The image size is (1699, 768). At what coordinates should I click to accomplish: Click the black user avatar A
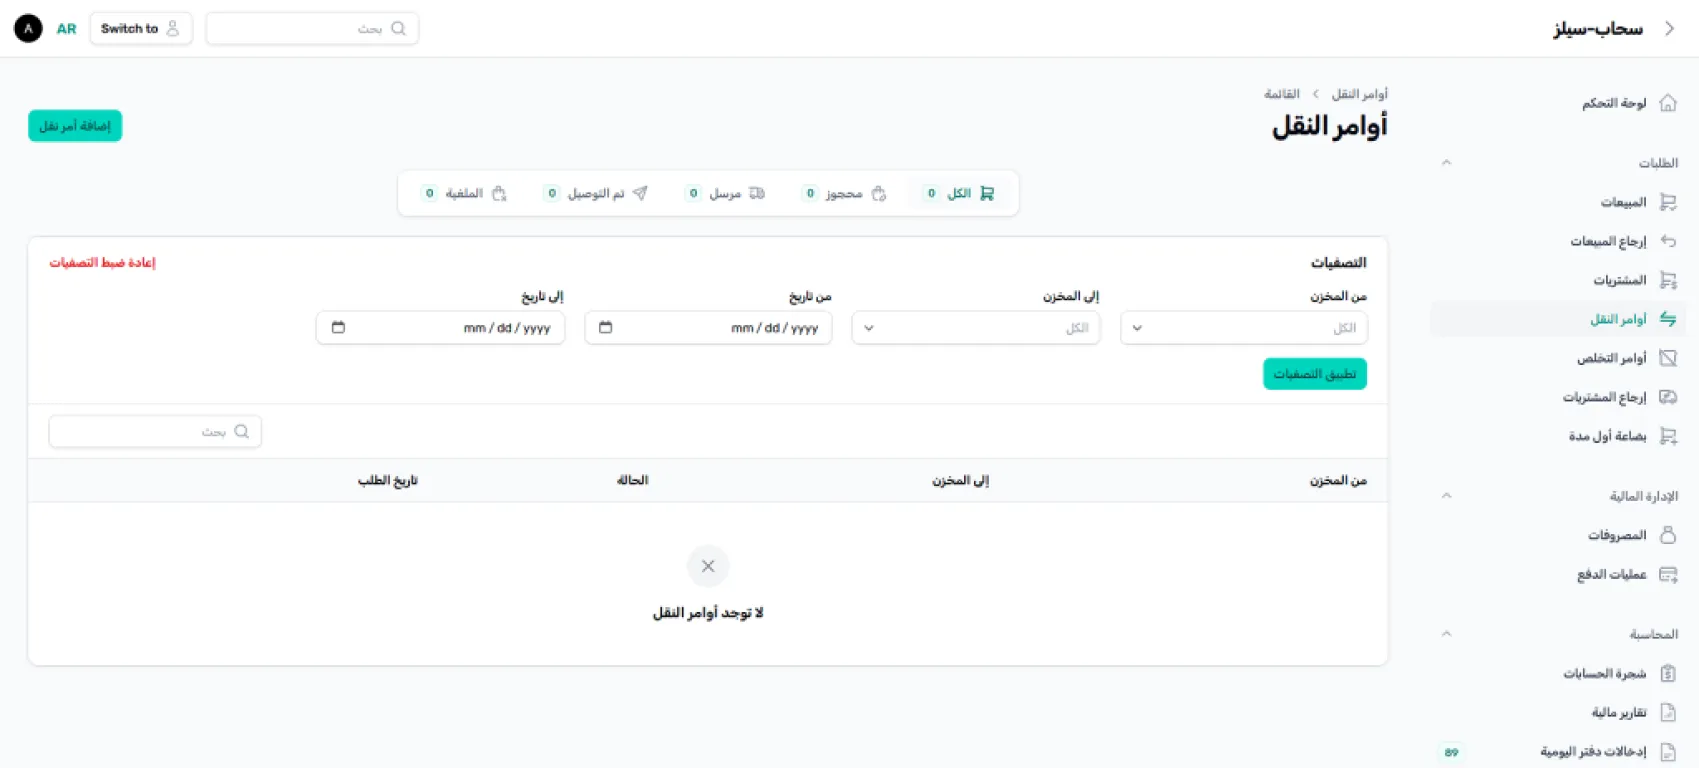(x=28, y=28)
